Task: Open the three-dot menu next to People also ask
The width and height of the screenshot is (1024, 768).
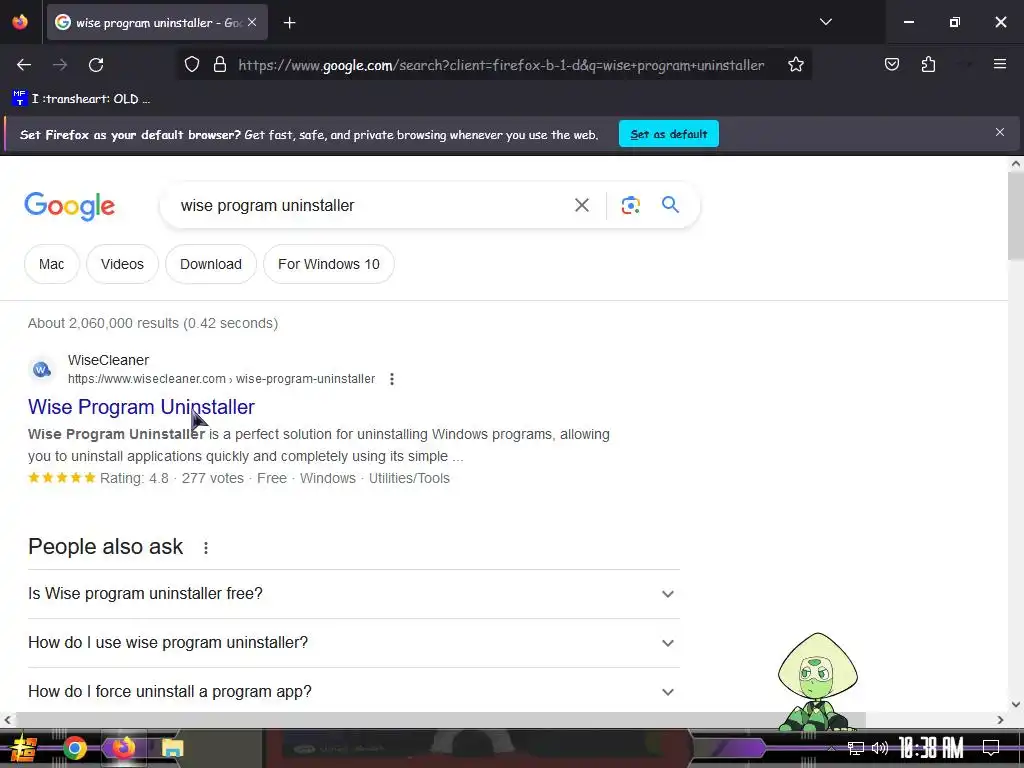Action: tap(206, 548)
